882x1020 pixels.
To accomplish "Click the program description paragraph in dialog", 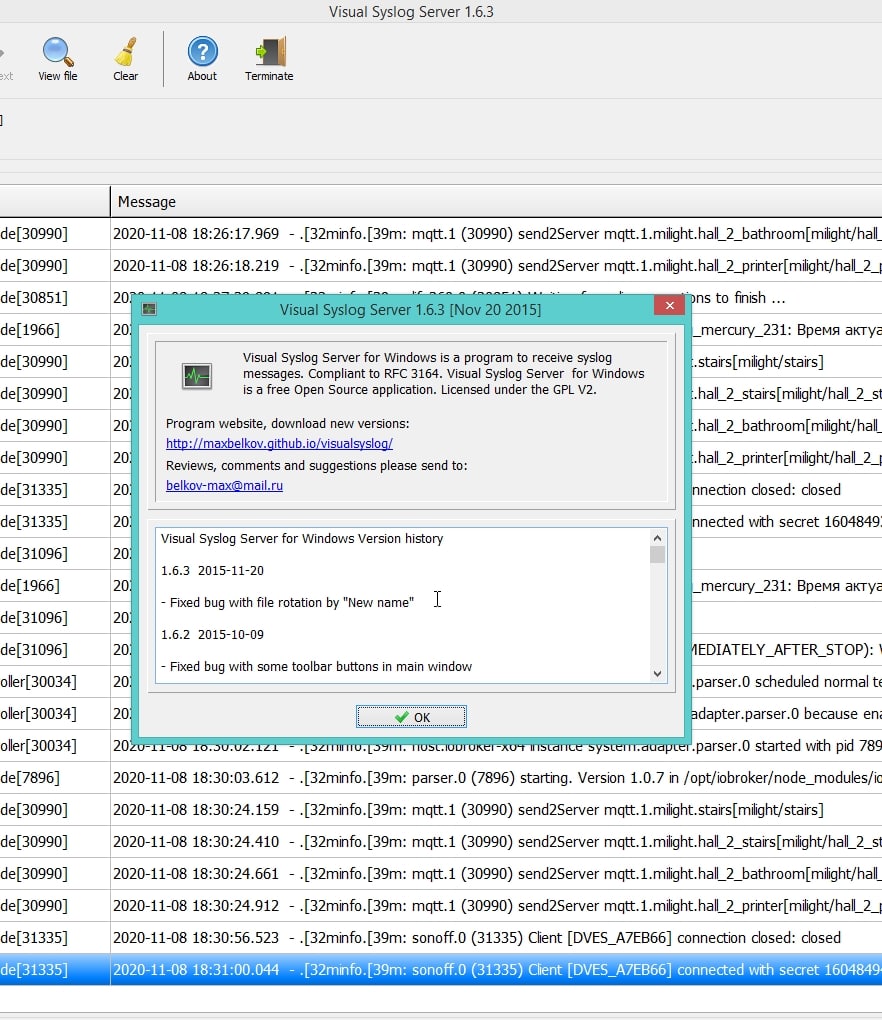I will click(x=444, y=373).
